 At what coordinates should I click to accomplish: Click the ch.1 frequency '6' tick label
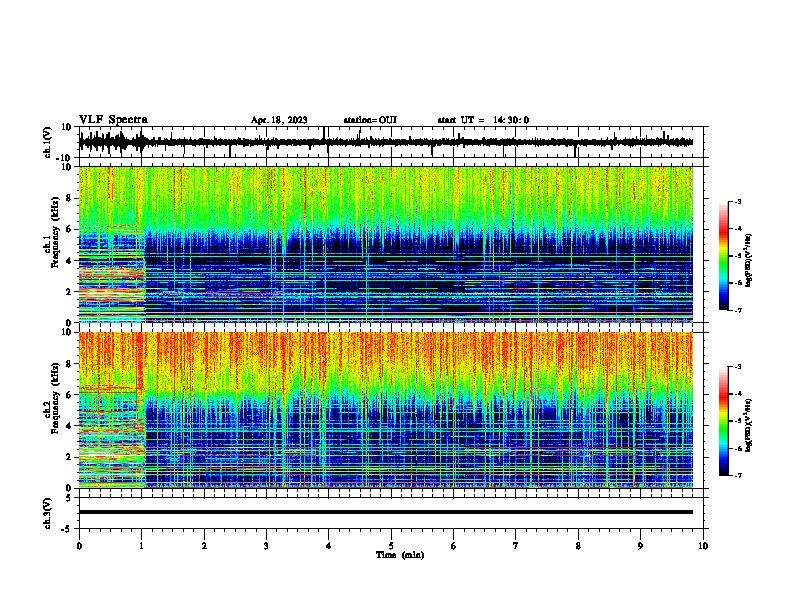coord(69,229)
